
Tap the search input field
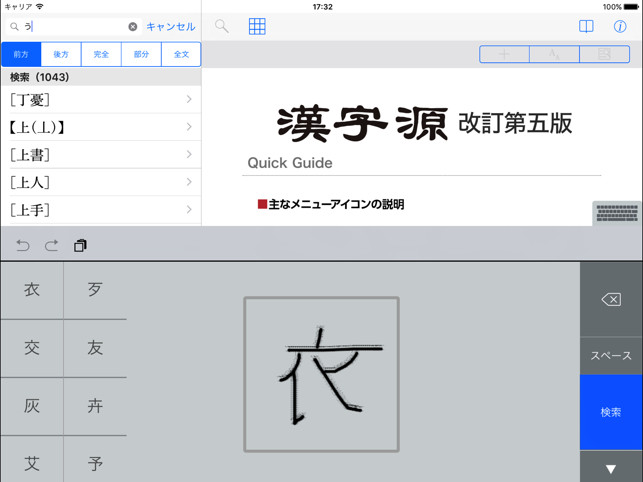pyautogui.click(x=74, y=27)
